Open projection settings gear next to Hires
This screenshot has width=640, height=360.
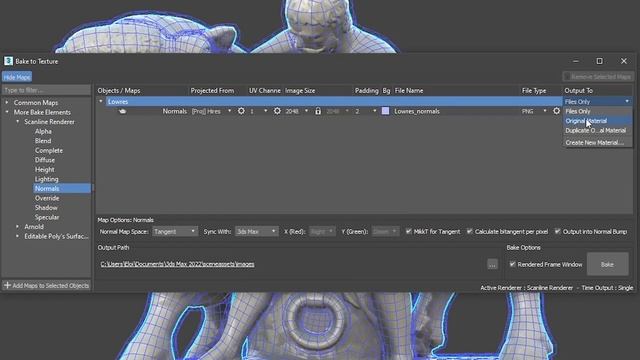tap(241, 111)
